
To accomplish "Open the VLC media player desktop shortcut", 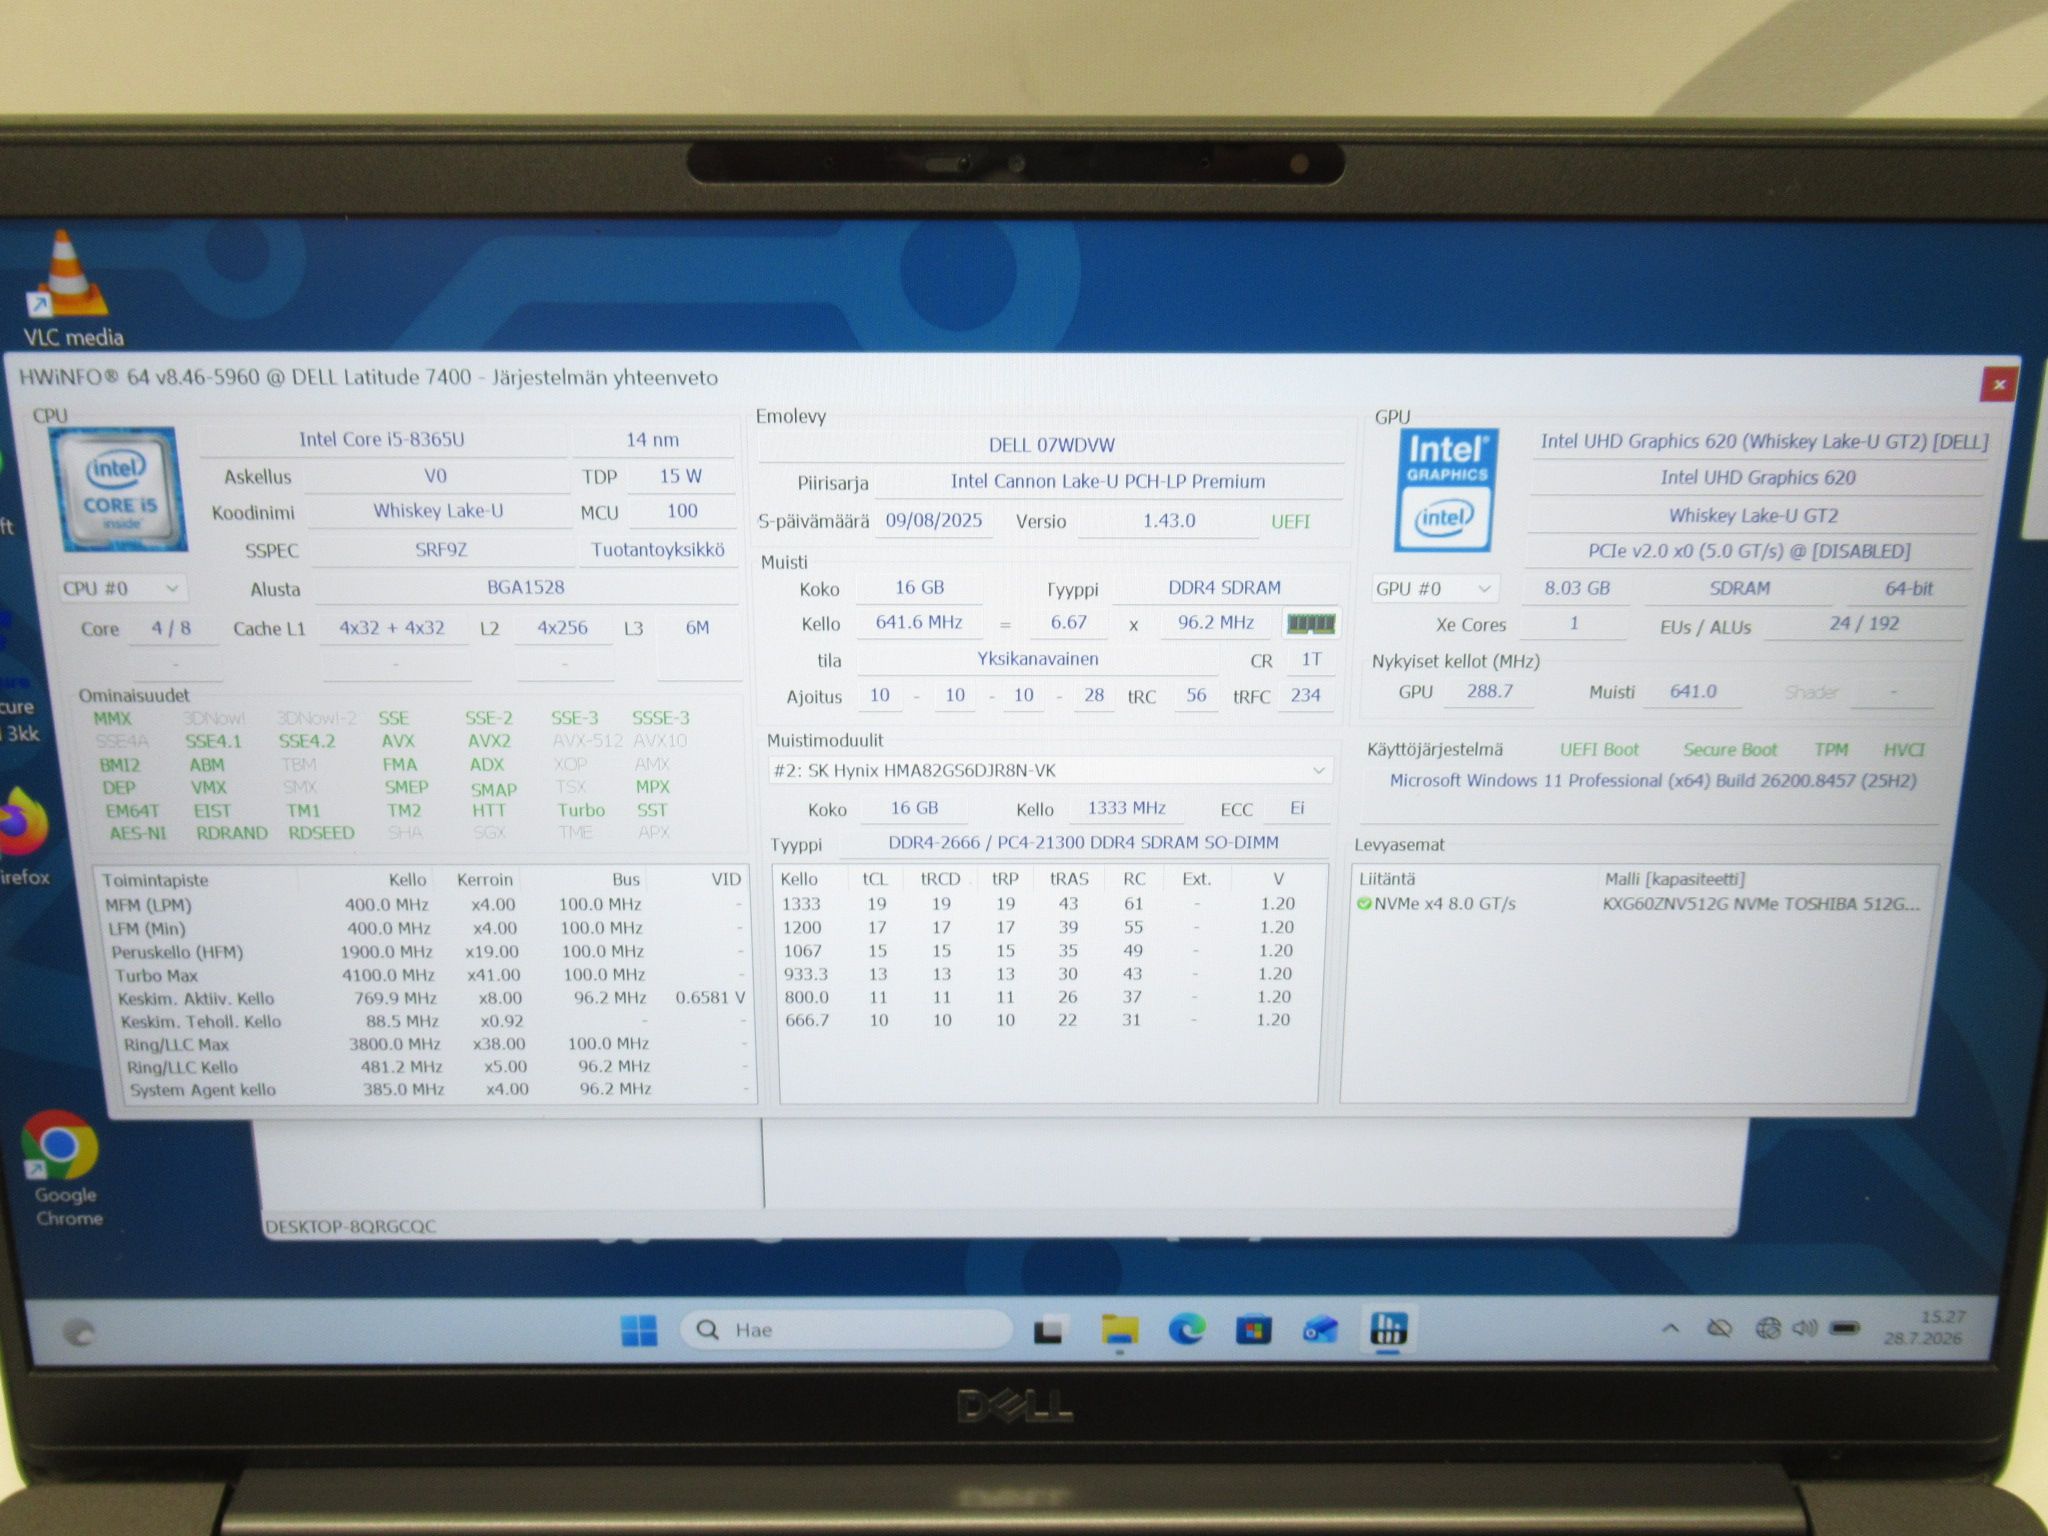I will 68,290.
